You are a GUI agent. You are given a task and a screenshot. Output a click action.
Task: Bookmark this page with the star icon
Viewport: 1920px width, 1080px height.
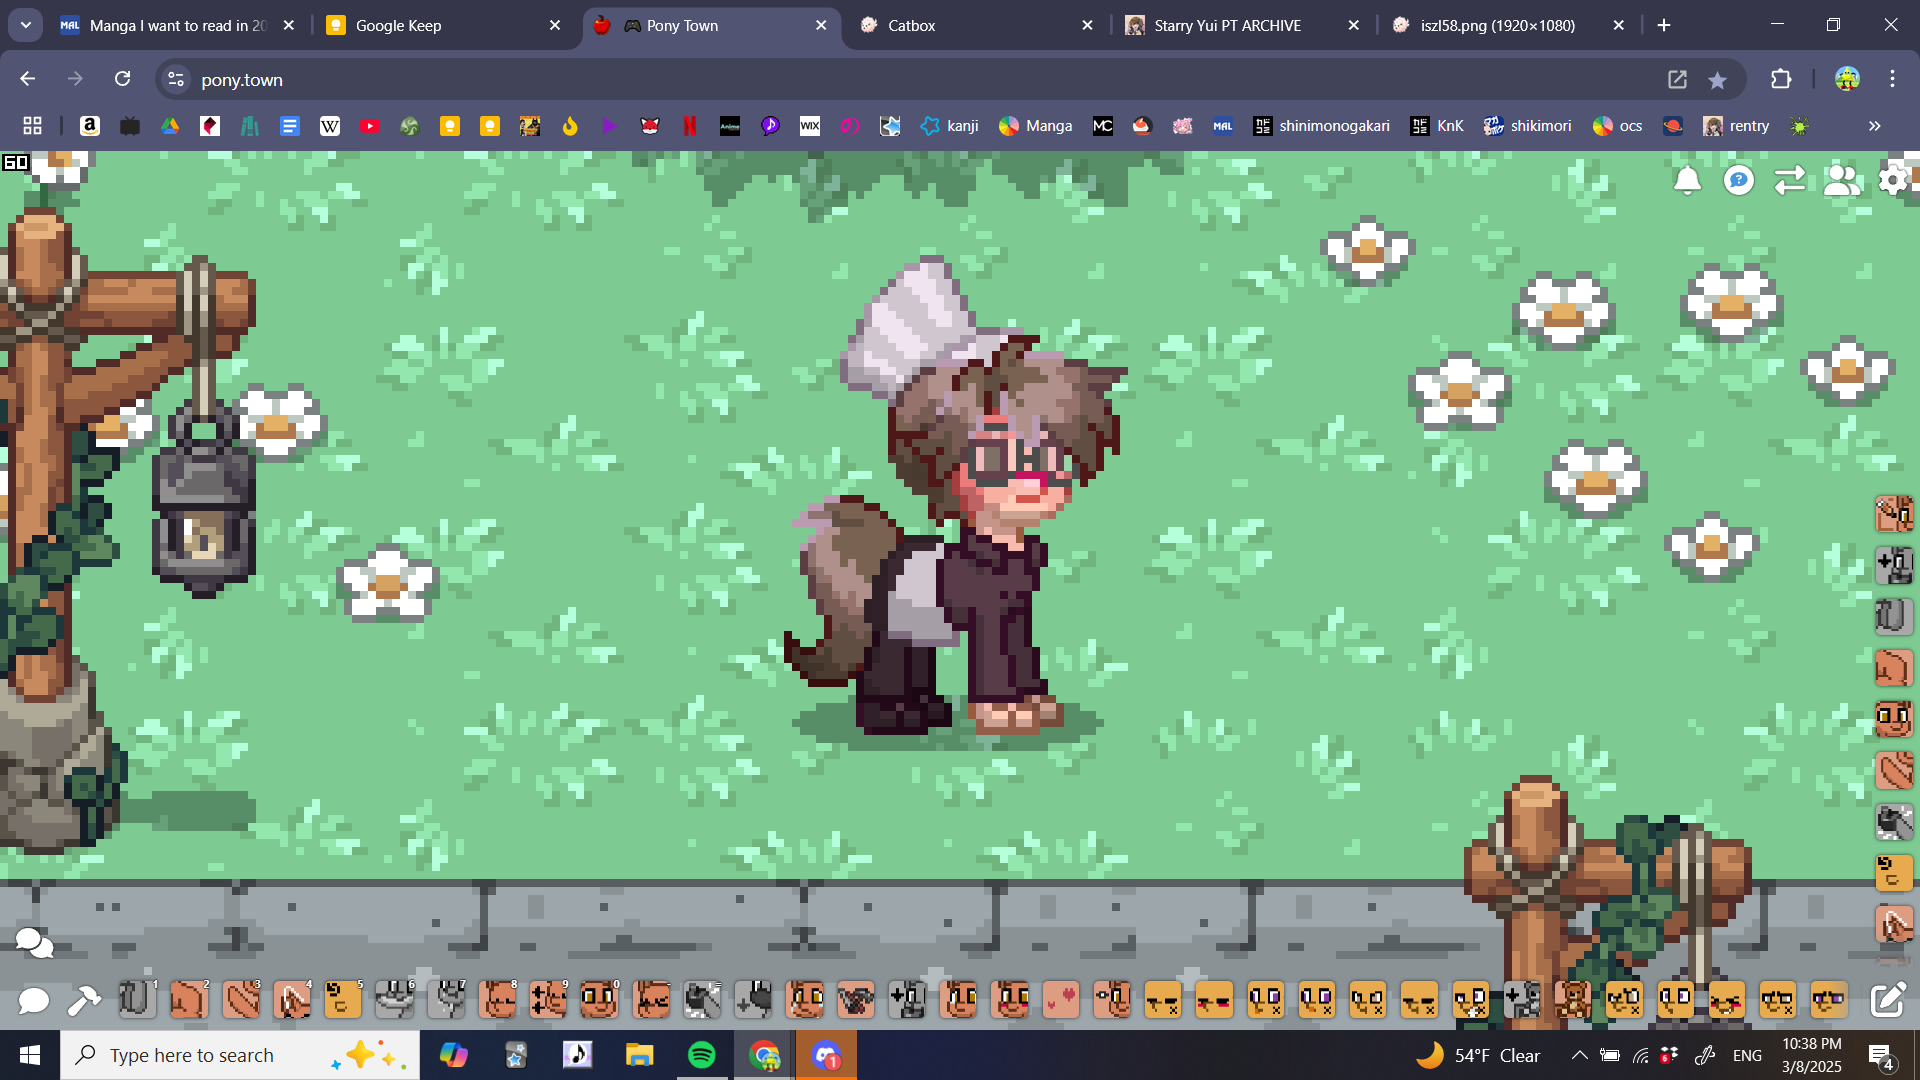pos(1717,80)
